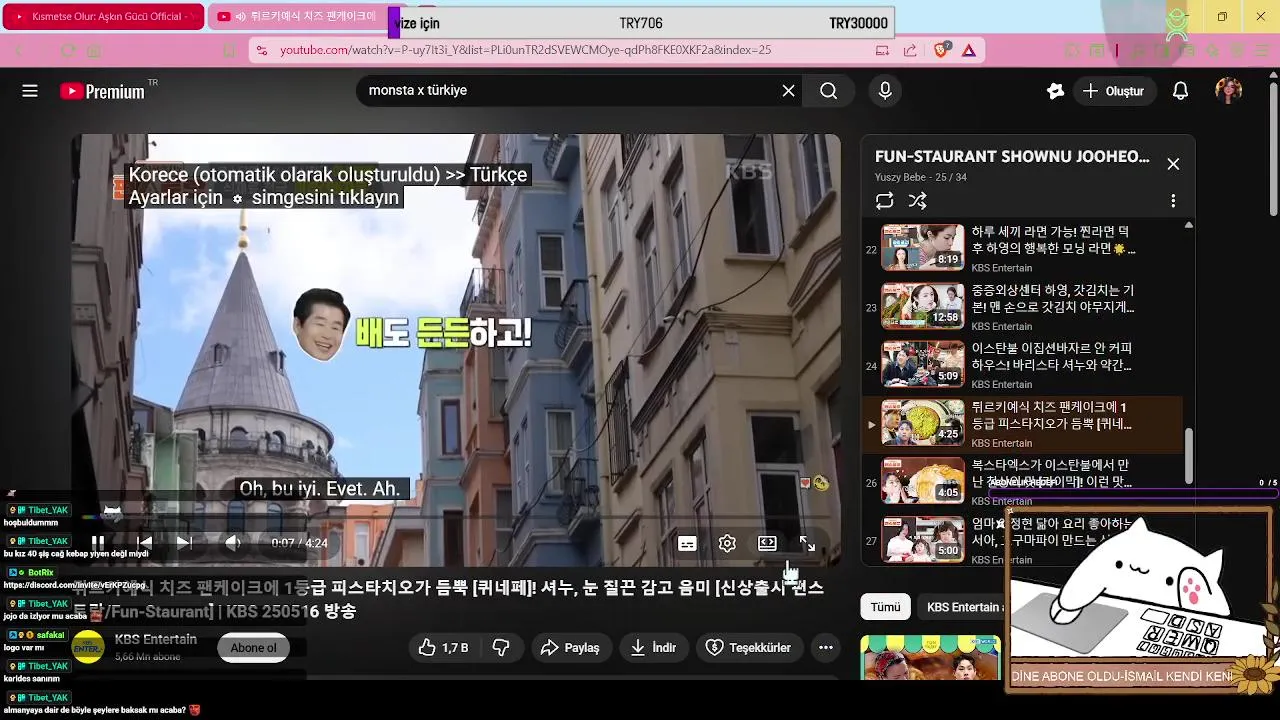This screenshot has height=720, width=1280.
Task: Open the YouTube guide hamburger menu
Action: tap(30, 91)
